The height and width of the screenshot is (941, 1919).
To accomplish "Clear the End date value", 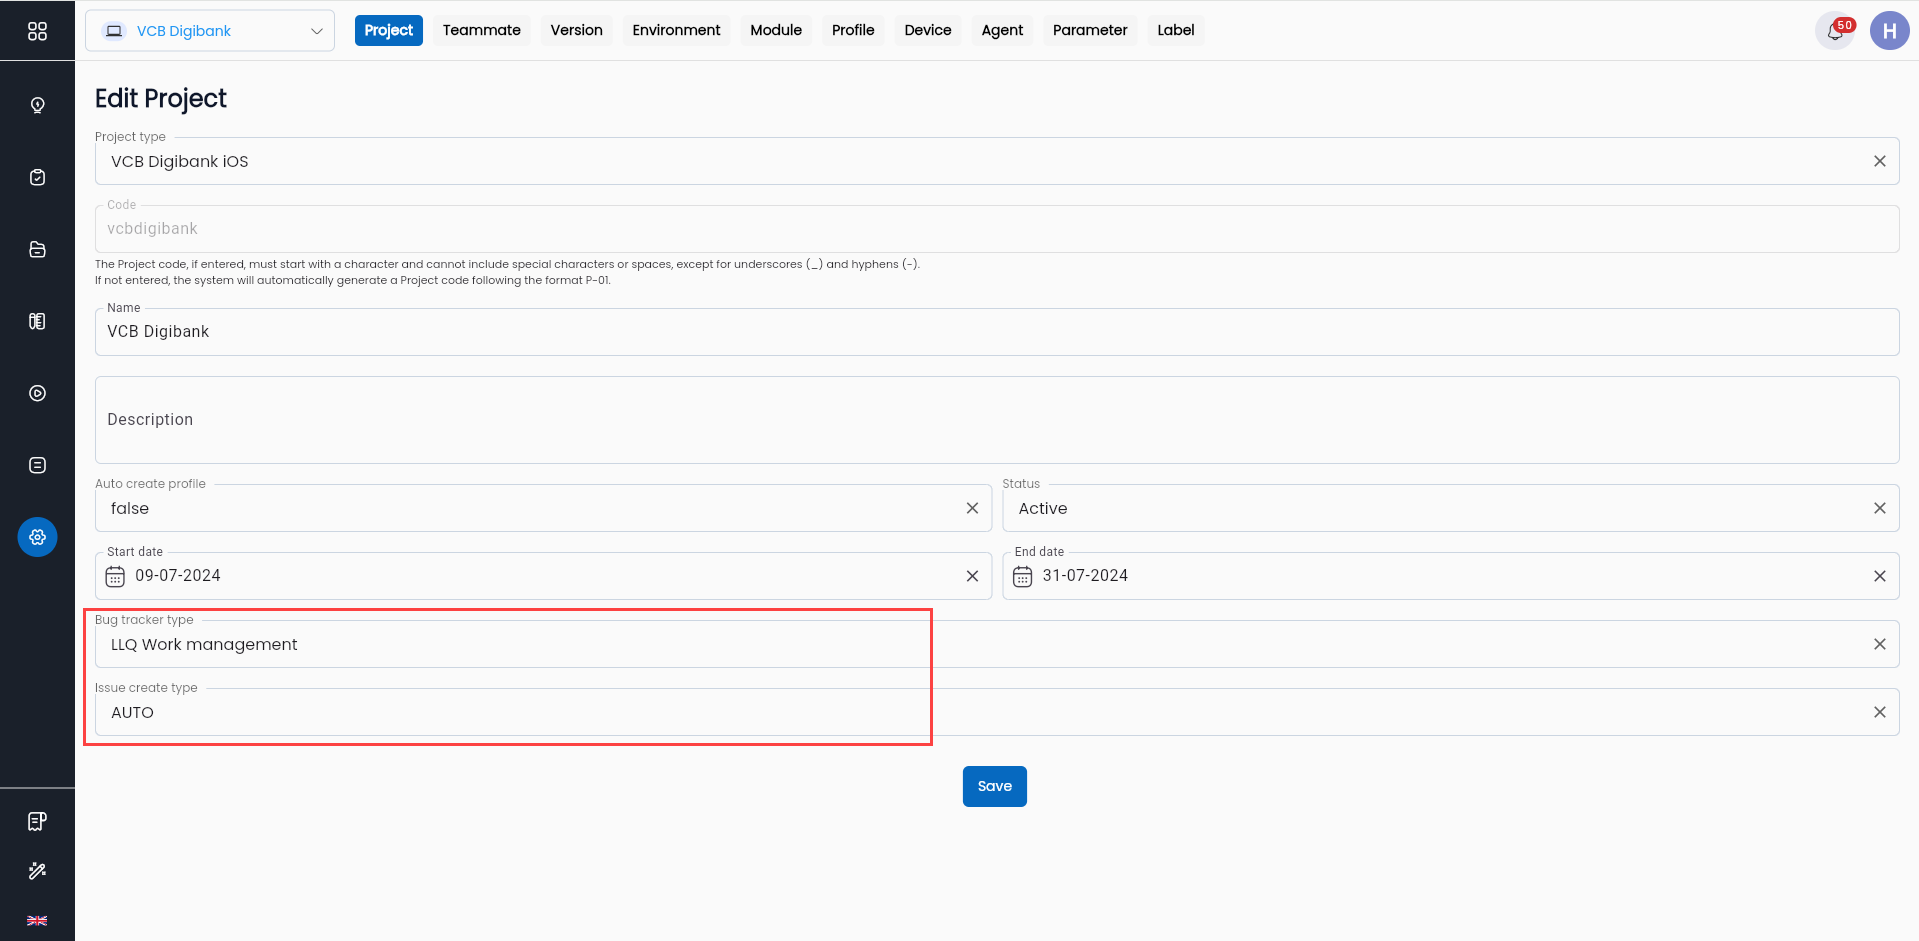I will 1879,576.
